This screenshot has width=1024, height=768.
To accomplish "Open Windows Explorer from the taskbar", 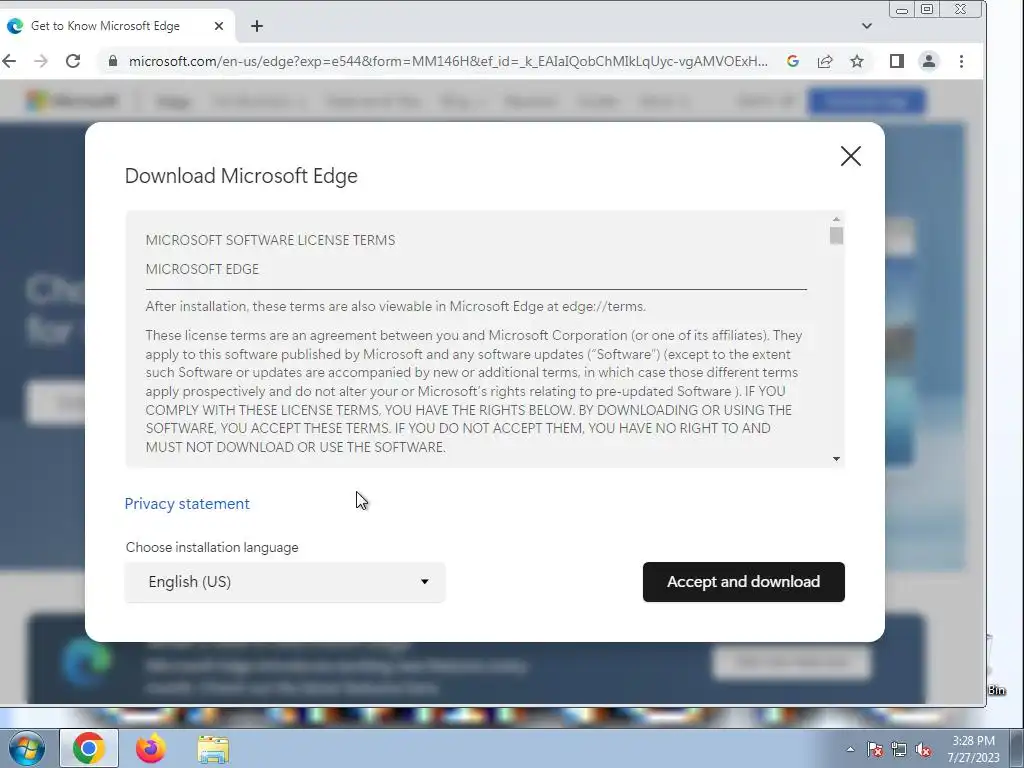I will pos(213,749).
